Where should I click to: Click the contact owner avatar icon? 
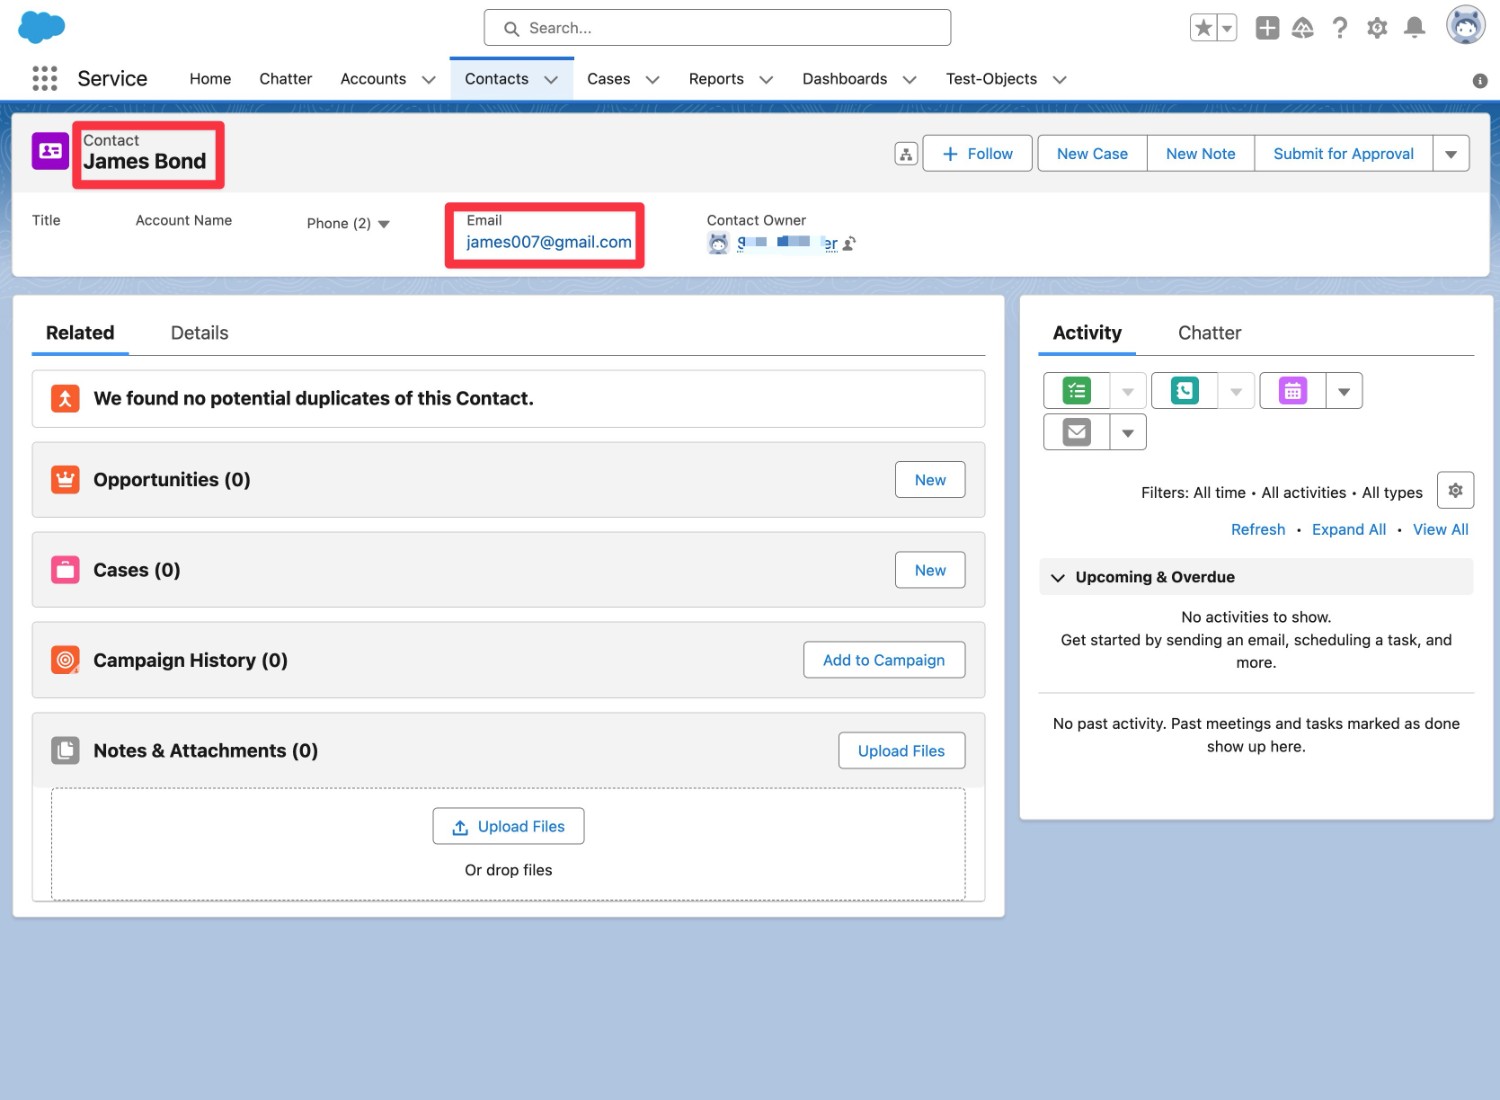pos(718,243)
